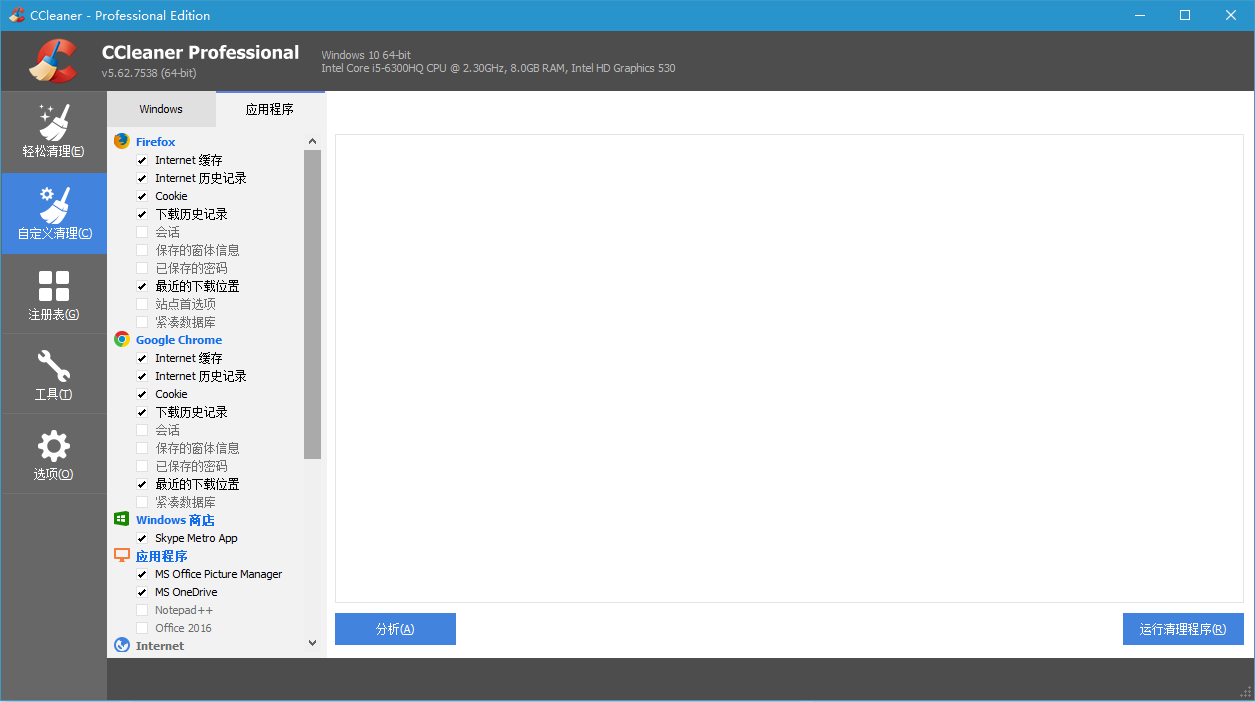Select the Internet group heading
The width and height of the screenshot is (1255, 702).
pos(160,646)
